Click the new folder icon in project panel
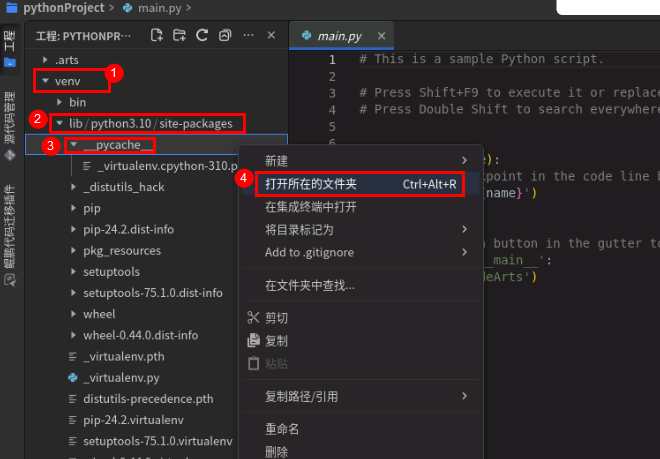The height and width of the screenshot is (459, 660). [179, 35]
